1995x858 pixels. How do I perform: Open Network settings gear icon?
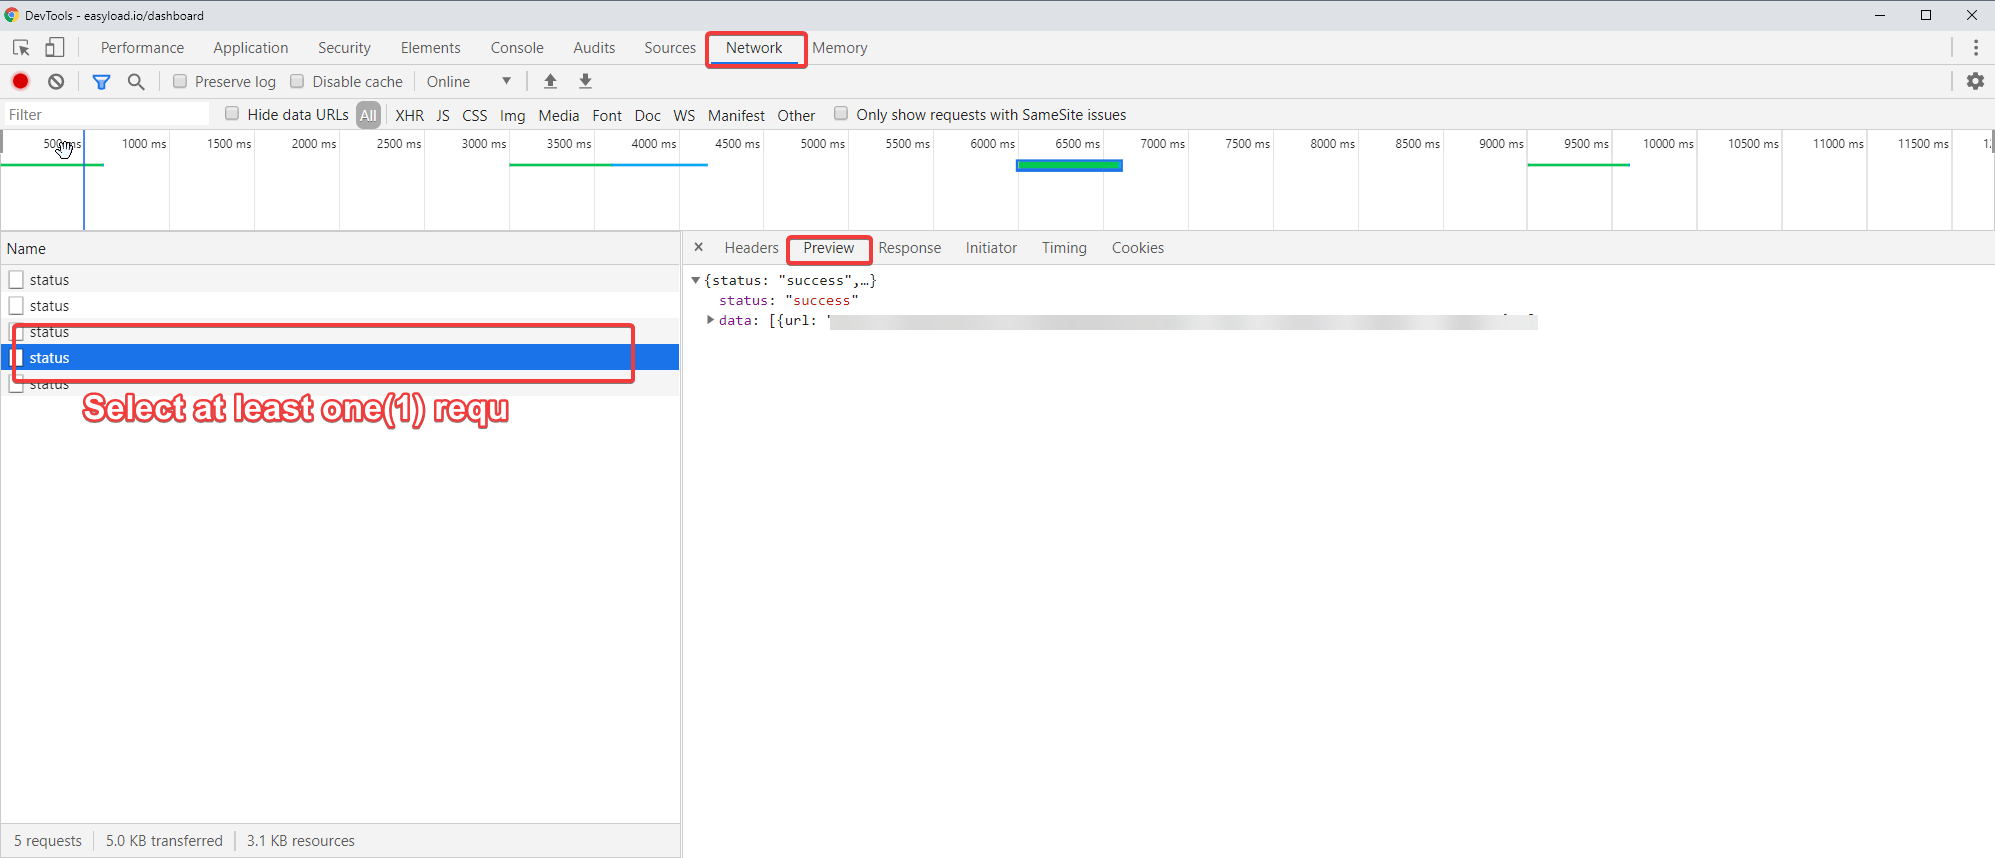click(x=1975, y=81)
